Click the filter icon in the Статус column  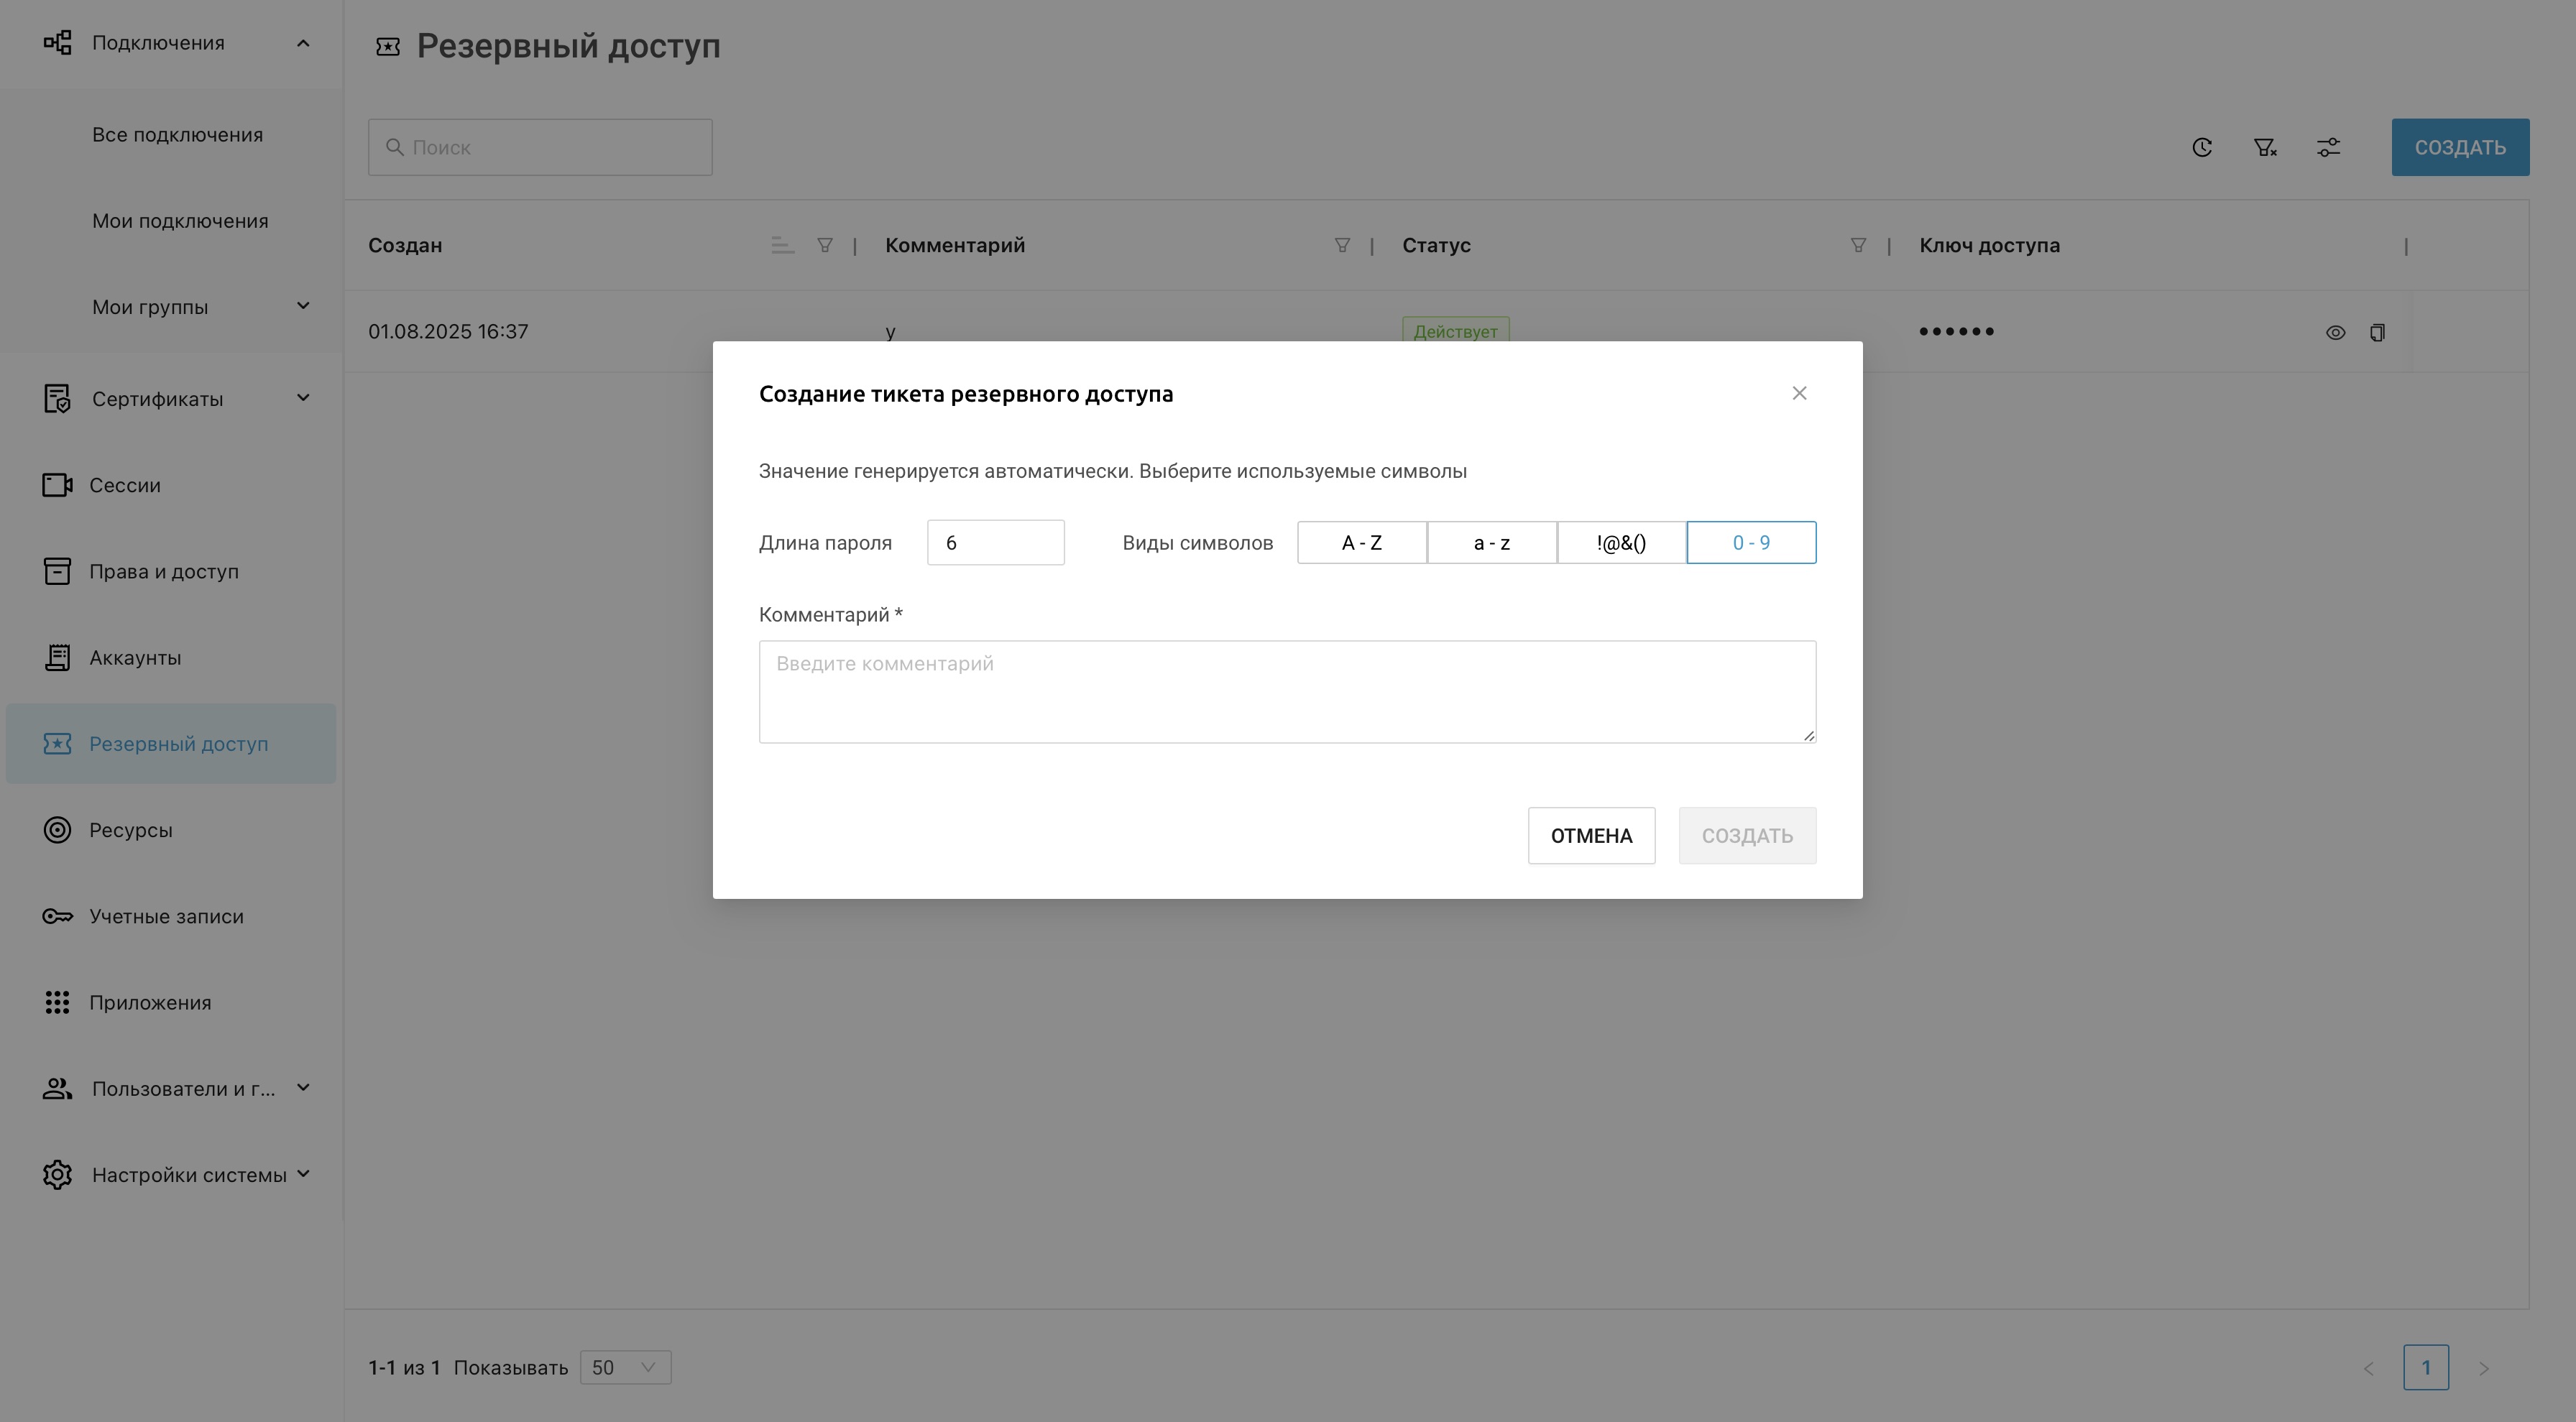point(1857,246)
